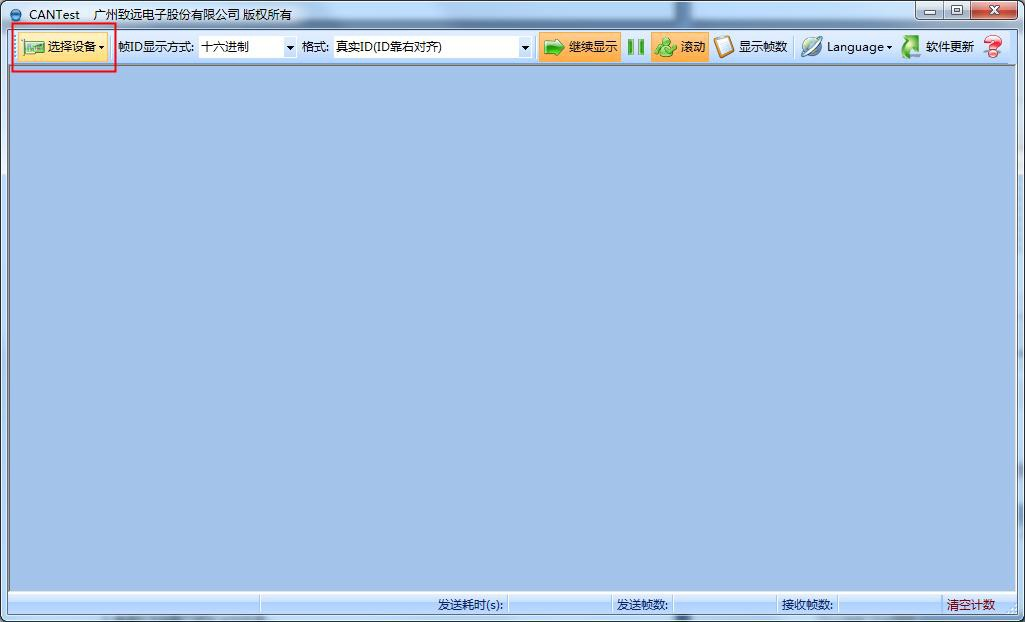The height and width of the screenshot is (622, 1025).
Task: Click 清空计数 to clear counters
Action: click(970, 605)
